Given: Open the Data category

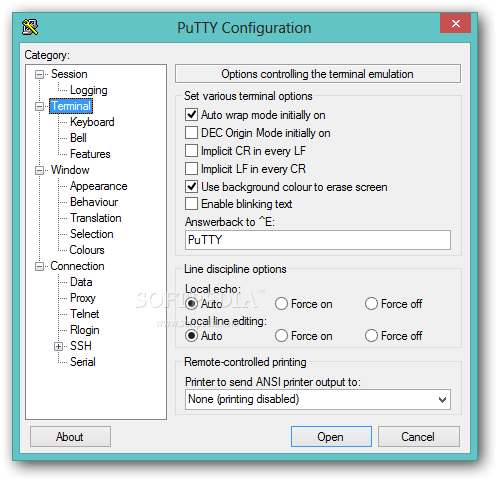Looking at the screenshot, I should coord(81,282).
